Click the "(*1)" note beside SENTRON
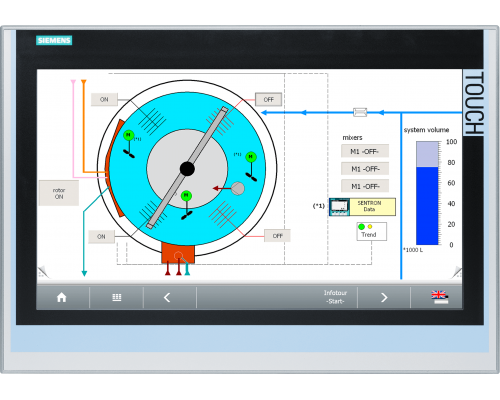500x400 pixels. pyautogui.click(x=318, y=206)
